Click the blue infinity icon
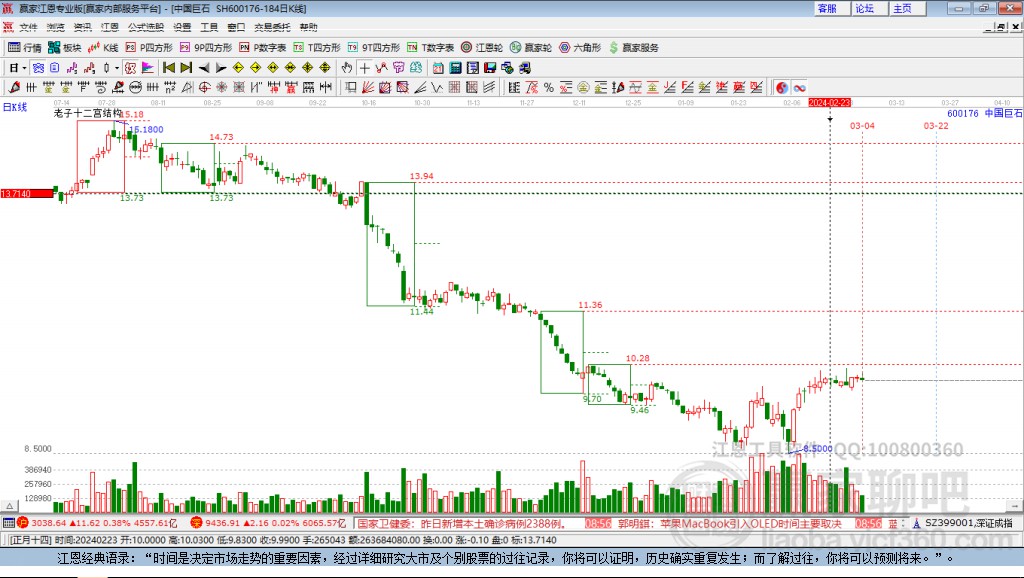Screen dimensions: 1024x578 [799, 88]
